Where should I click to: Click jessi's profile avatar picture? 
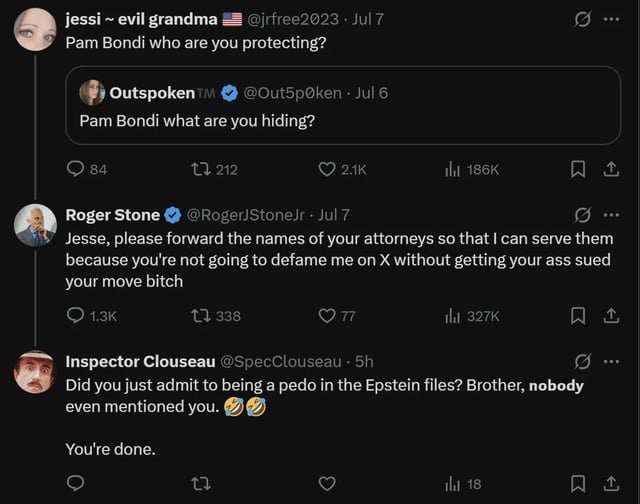click(35, 29)
